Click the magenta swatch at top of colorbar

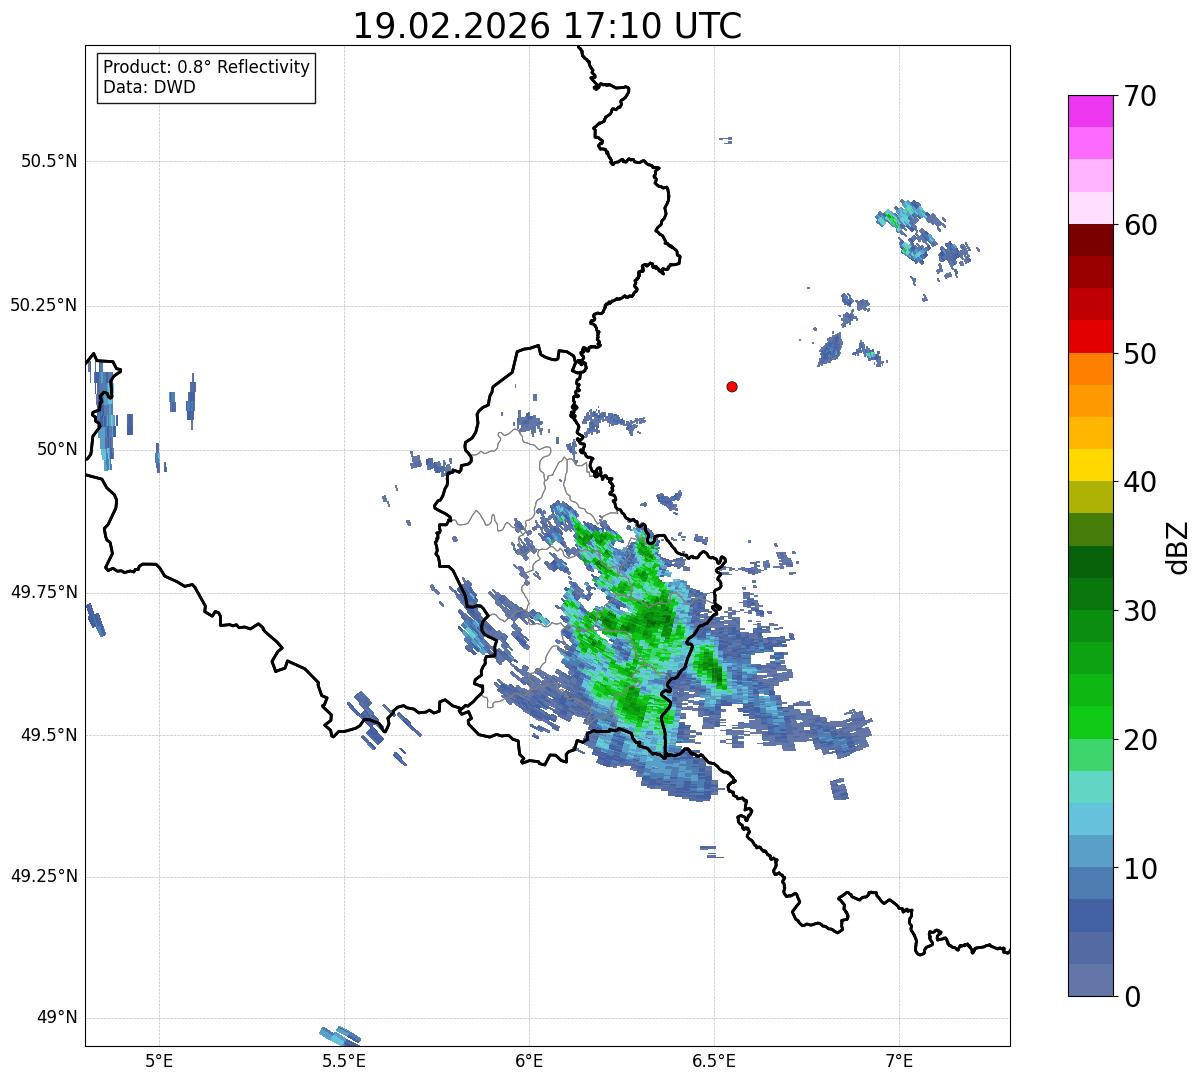[x=1090, y=111]
